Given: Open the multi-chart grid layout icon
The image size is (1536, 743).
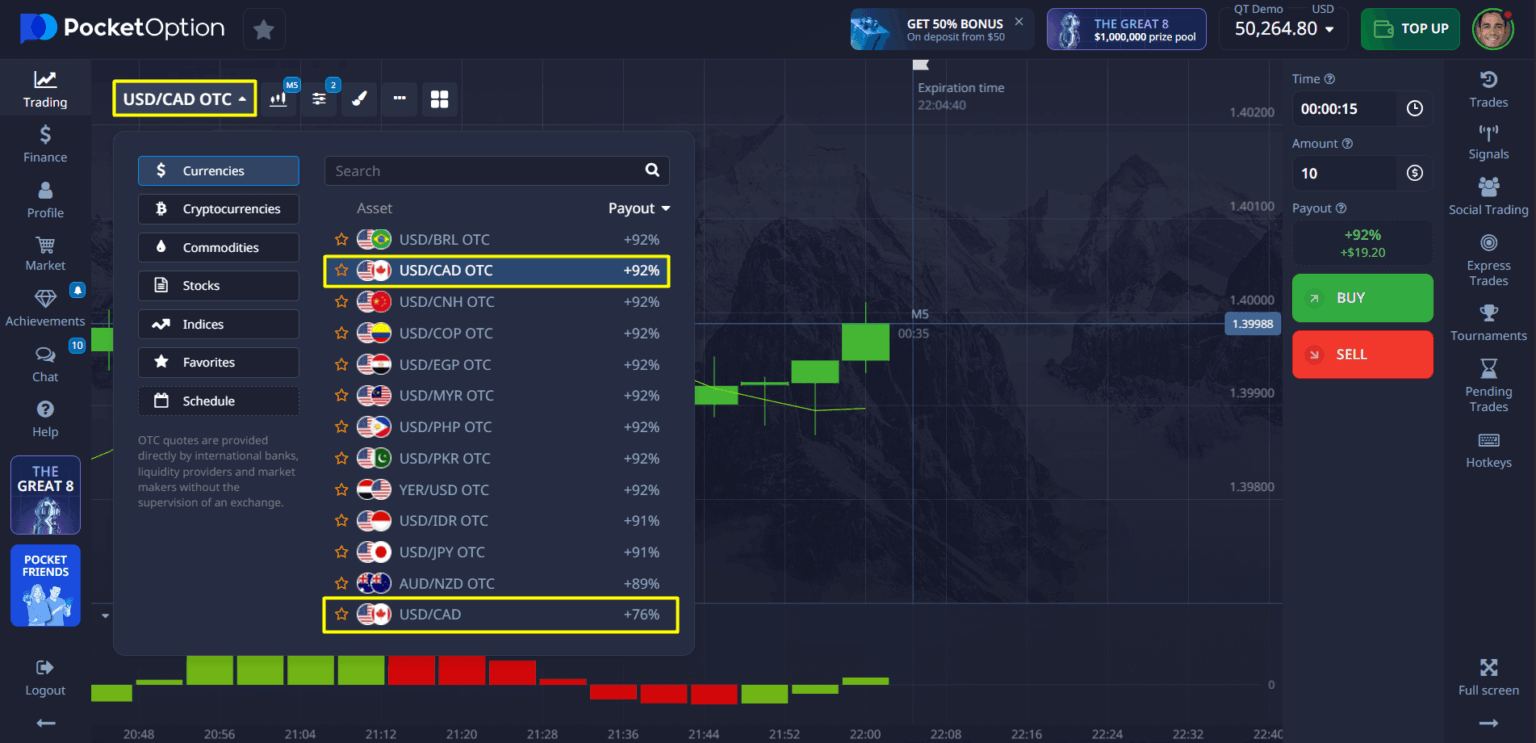Looking at the screenshot, I should pyautogui.click(x=438, y=99).
